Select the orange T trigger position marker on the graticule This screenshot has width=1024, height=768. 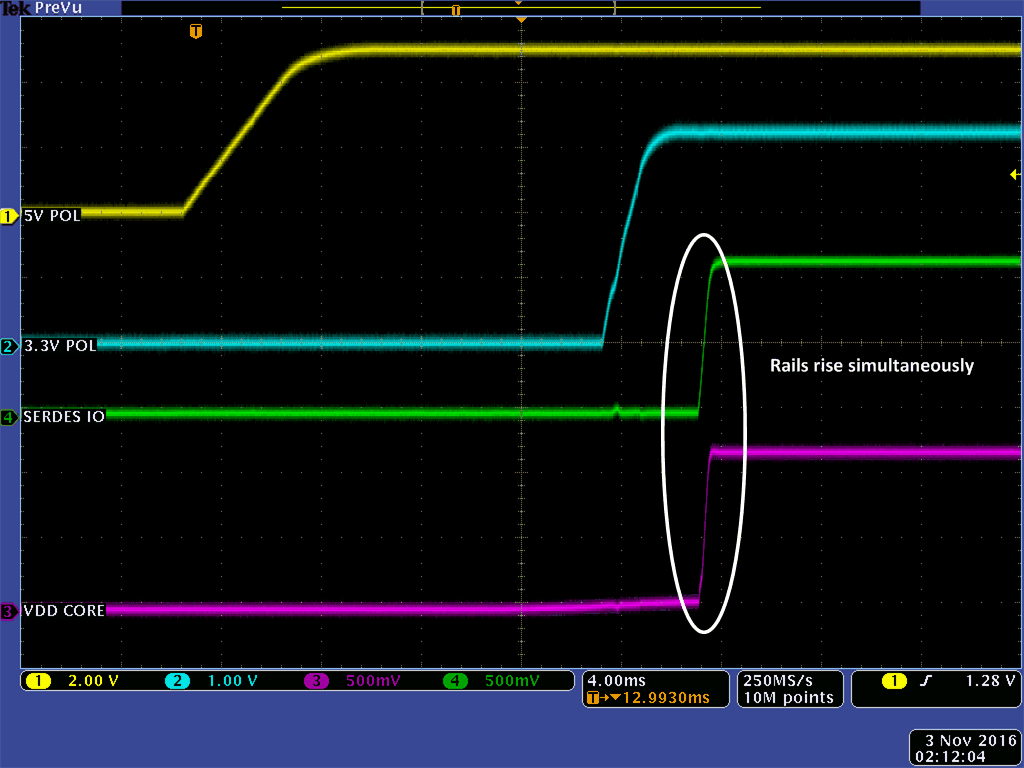[196, 32]
